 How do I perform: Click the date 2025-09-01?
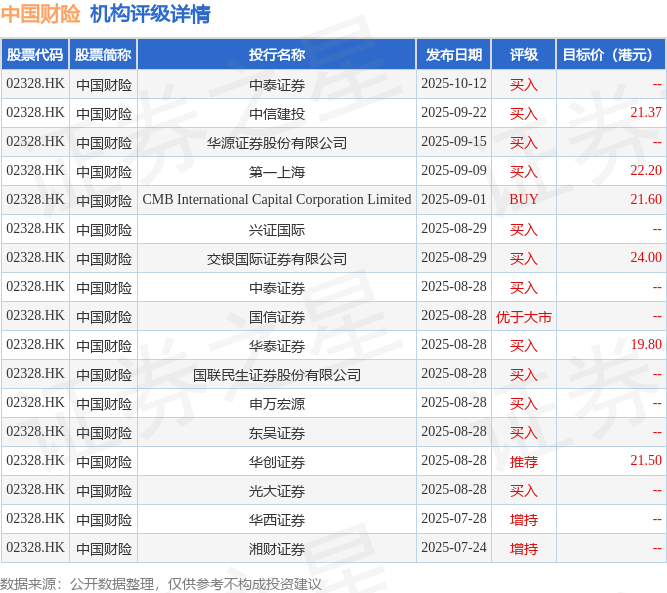[x=453, y=199]
